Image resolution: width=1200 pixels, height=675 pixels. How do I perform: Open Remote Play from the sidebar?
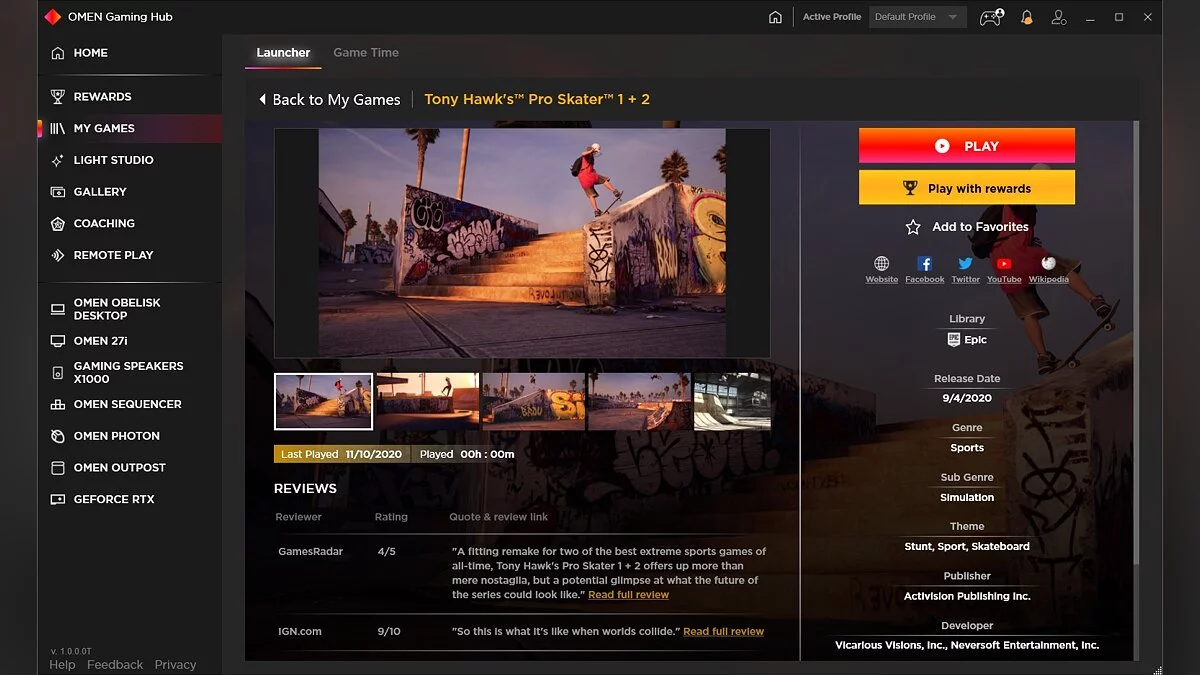click(113, 255)
